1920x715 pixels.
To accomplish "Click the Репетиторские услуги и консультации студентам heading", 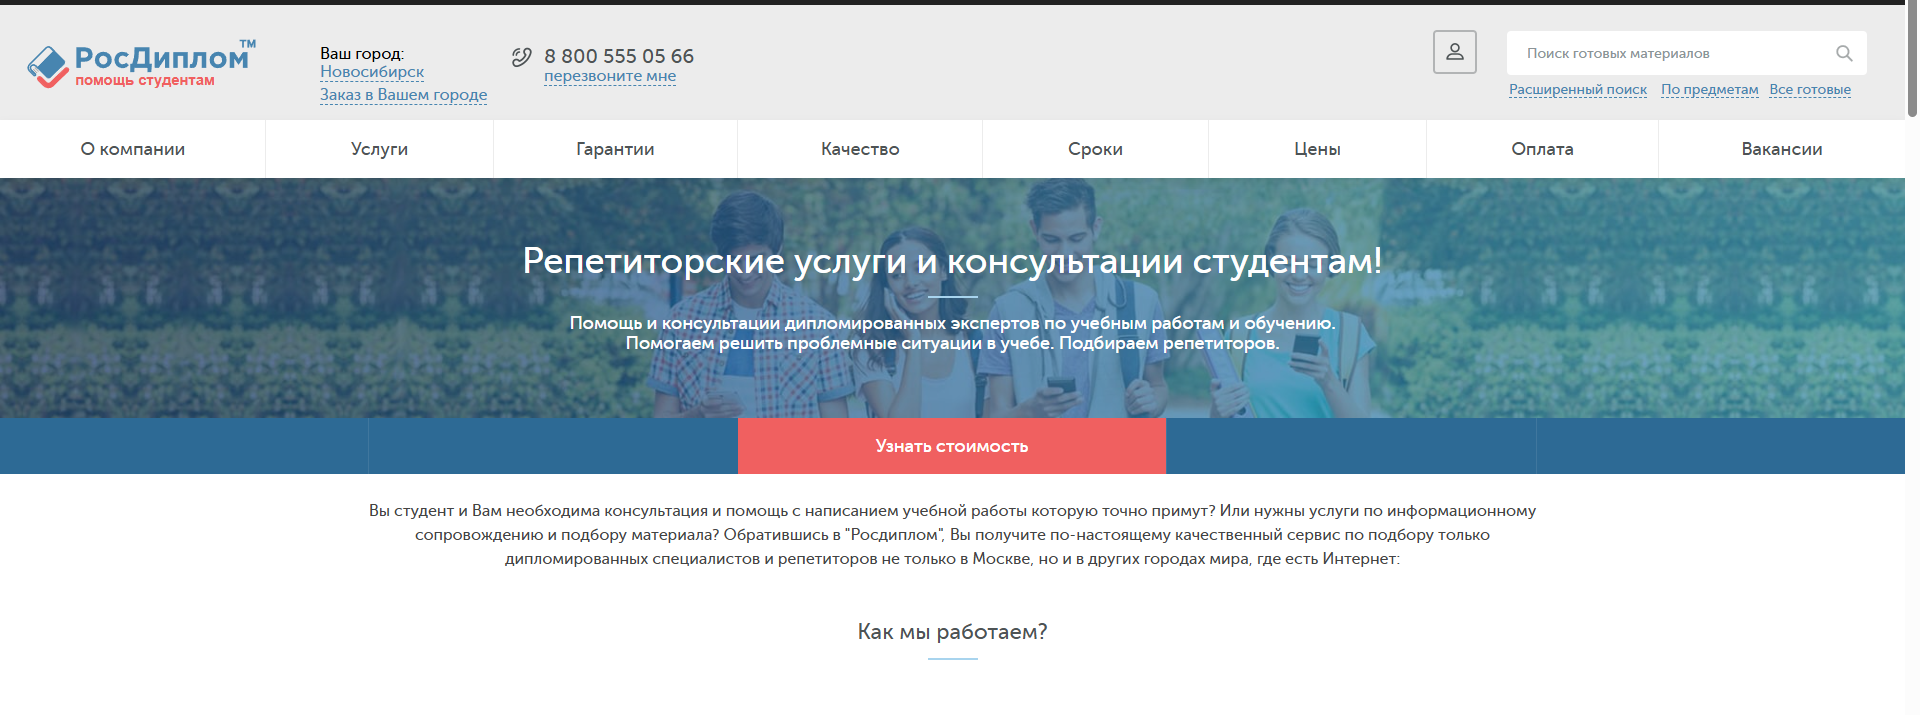I will 952,261.
